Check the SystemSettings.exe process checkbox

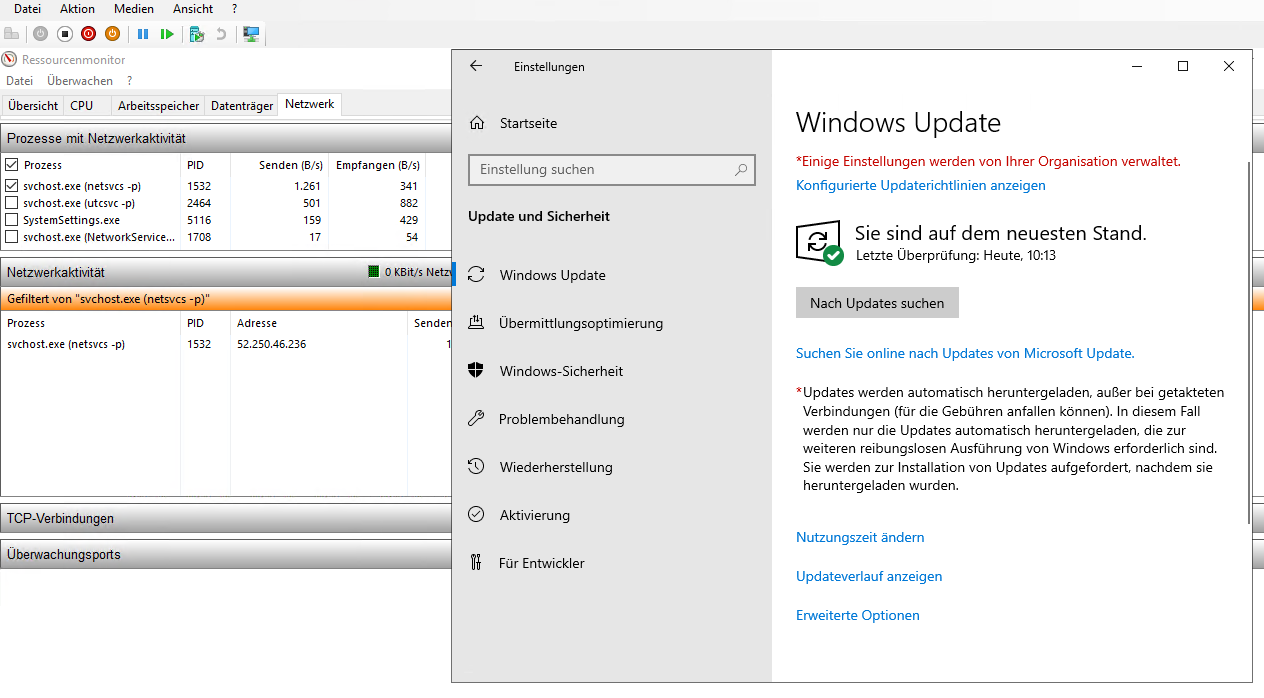pyautogui.click(x=12, y=220)
